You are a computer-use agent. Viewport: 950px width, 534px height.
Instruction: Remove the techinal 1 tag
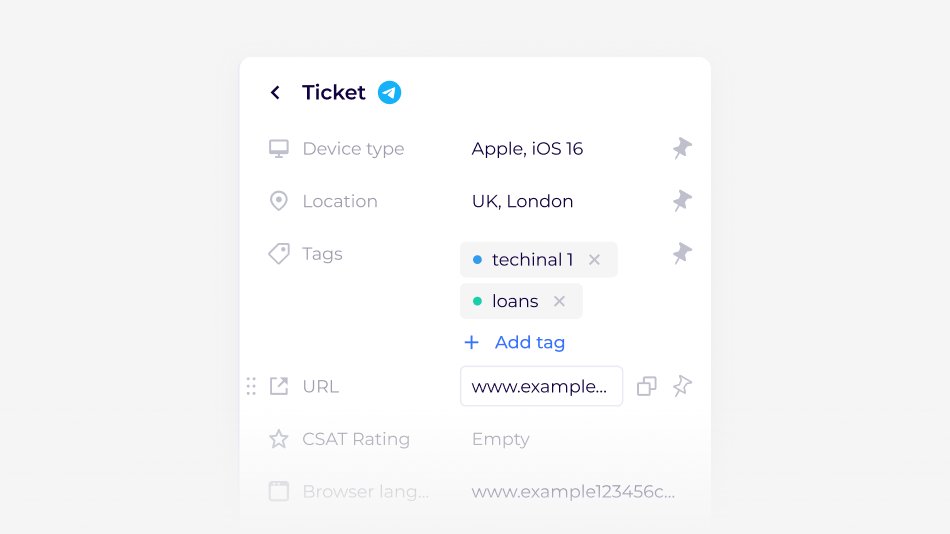coord(594,259)
